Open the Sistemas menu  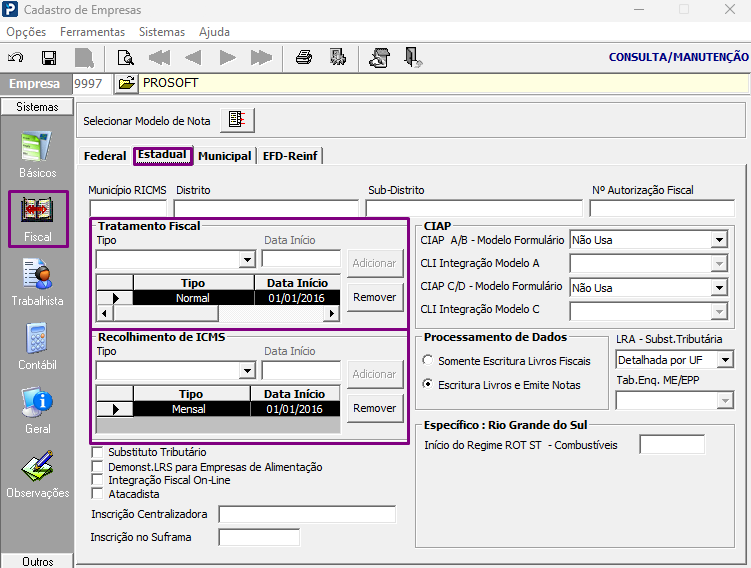click(x=162, y=32)
